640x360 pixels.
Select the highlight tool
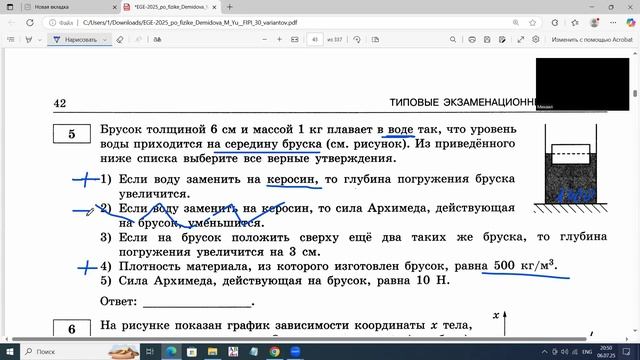(x=29, y=40)
